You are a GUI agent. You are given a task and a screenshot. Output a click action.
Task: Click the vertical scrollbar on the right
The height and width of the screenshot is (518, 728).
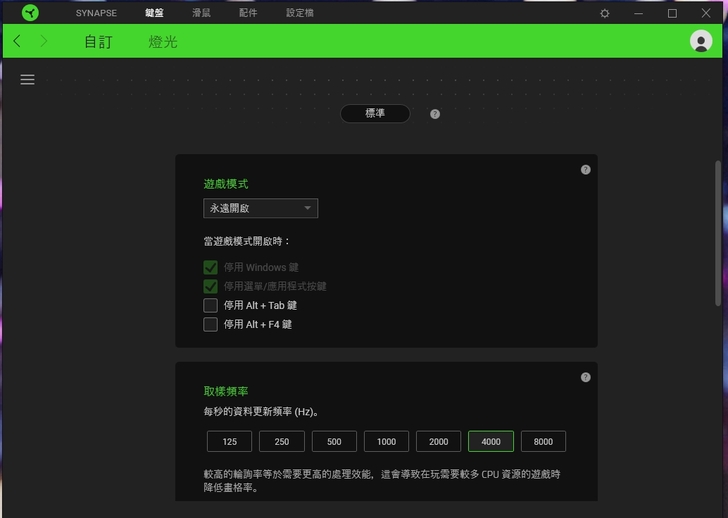(717, 232)
